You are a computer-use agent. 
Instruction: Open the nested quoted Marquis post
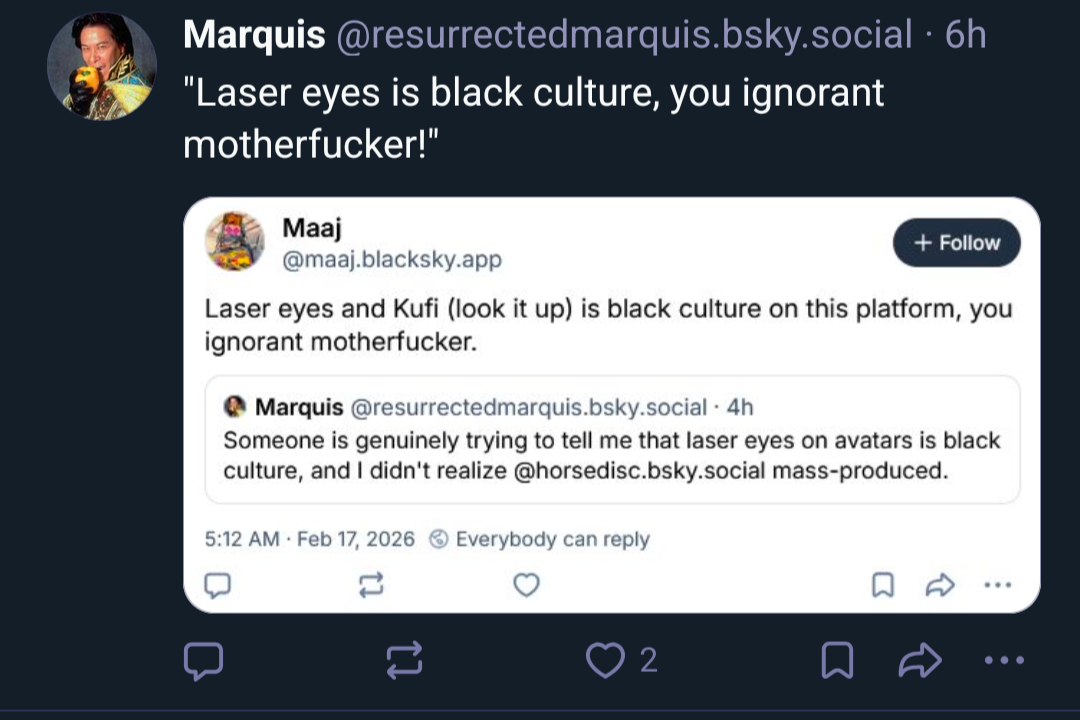[x=612, y=439]
